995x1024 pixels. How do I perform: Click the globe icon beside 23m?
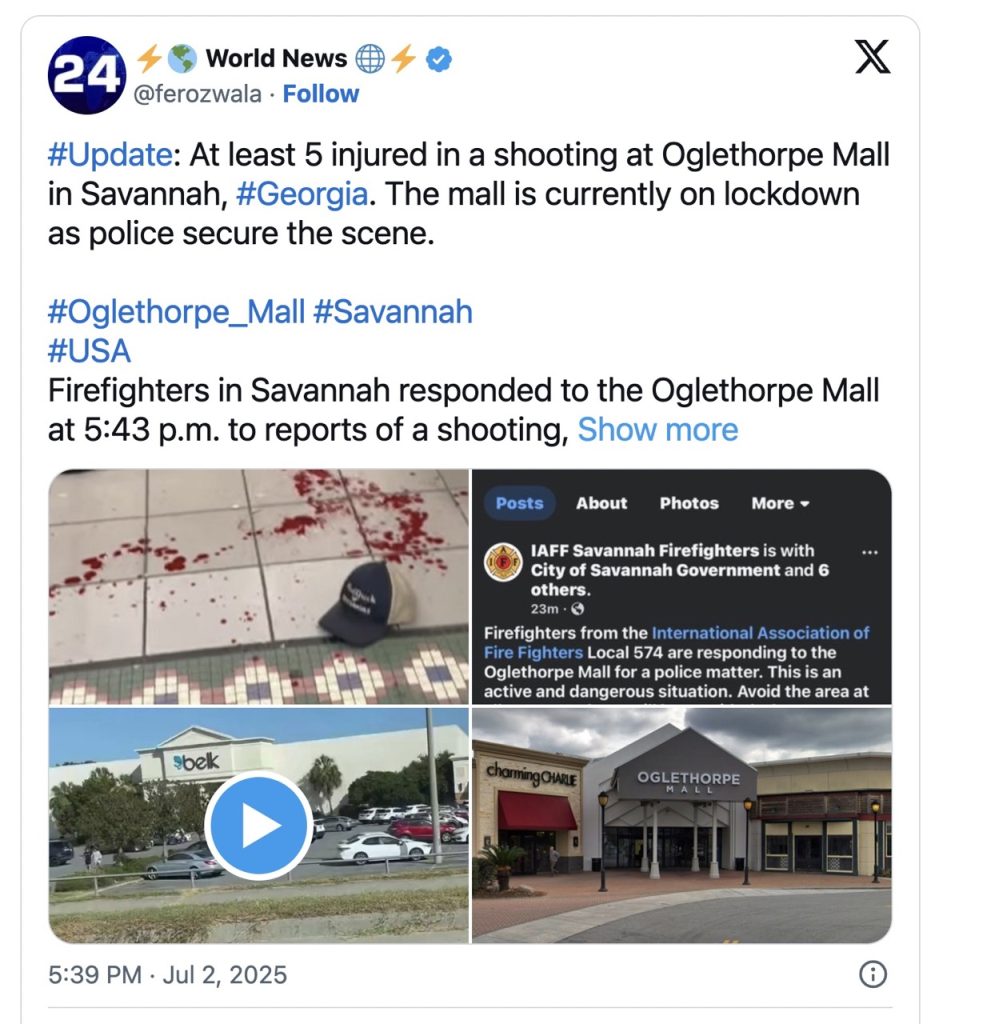coord(577,609)
